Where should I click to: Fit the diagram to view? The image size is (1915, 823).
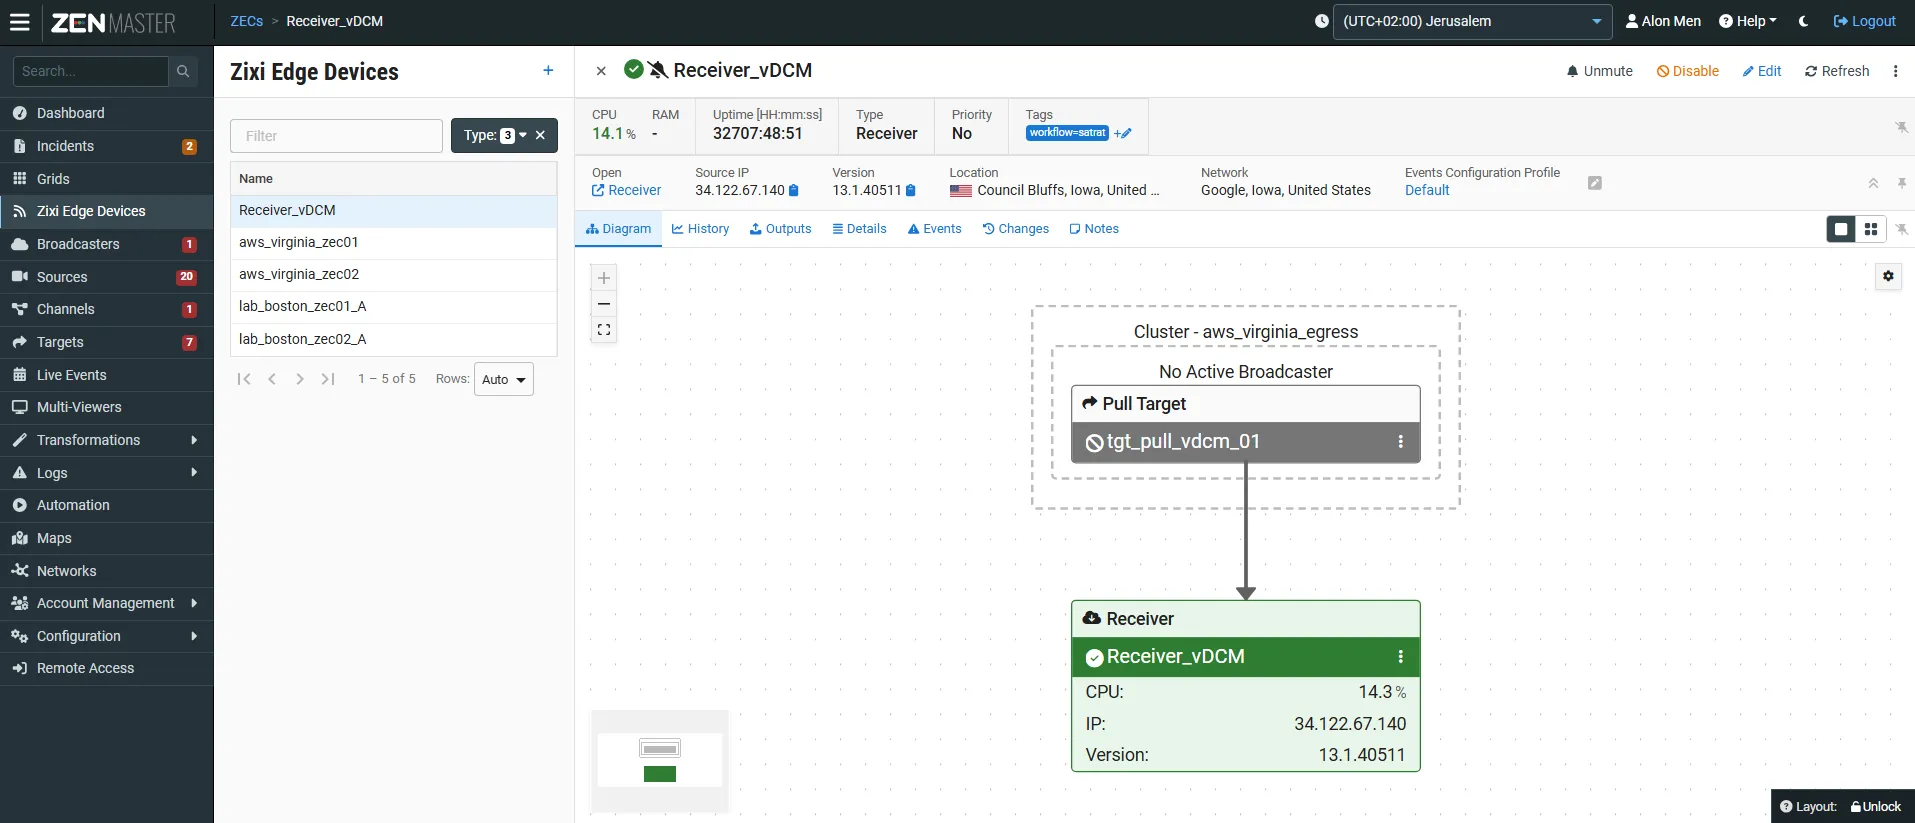(x=604, y=329)
